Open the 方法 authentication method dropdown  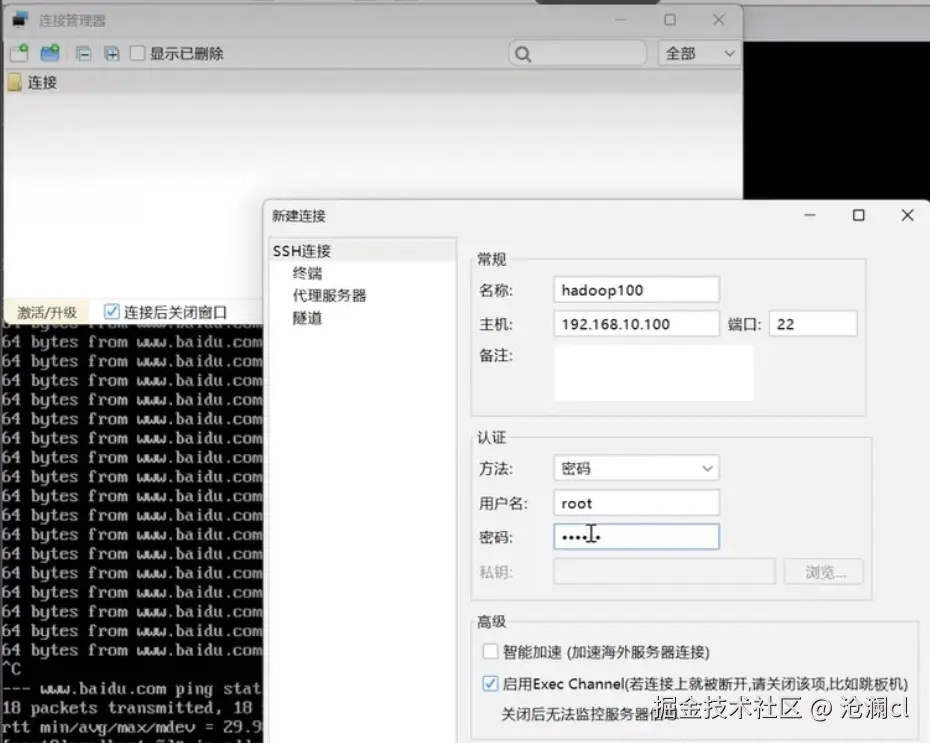click(x=636, y=468)
